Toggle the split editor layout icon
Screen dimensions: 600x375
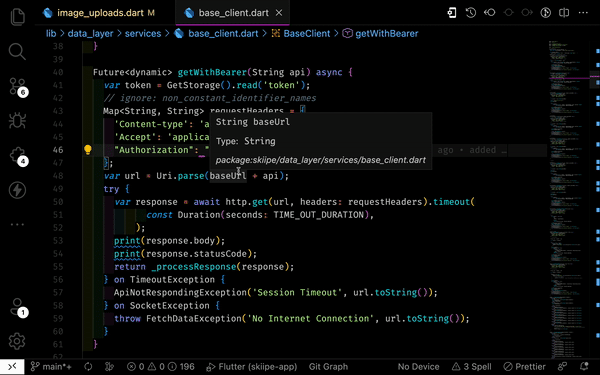pyautogui.click(x=564, y=13)
